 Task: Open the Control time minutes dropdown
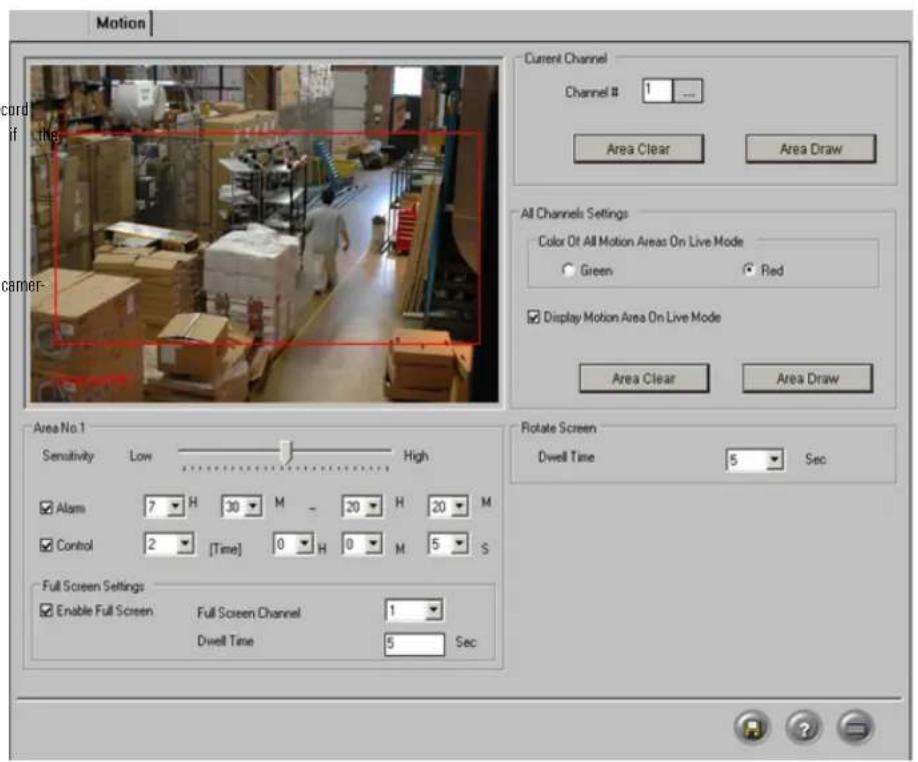pyautogui.click(x=373, y=544)
